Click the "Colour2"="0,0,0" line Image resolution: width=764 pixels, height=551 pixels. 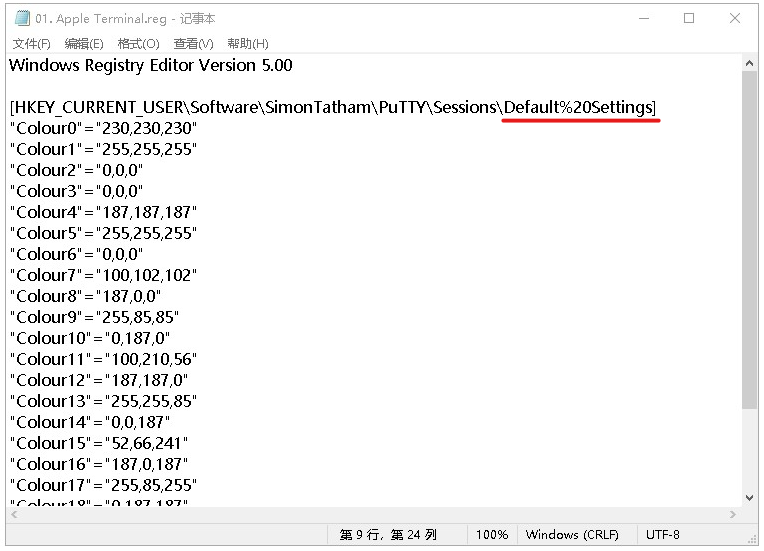coord(76,170)
